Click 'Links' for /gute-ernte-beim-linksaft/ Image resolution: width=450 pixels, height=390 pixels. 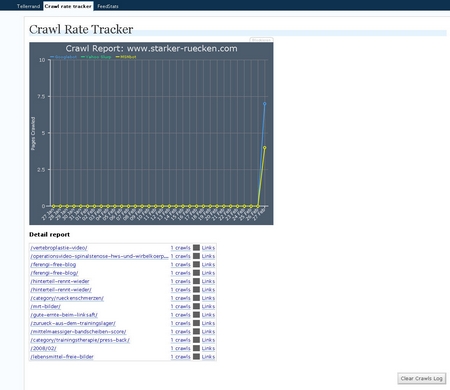(208, 315)
